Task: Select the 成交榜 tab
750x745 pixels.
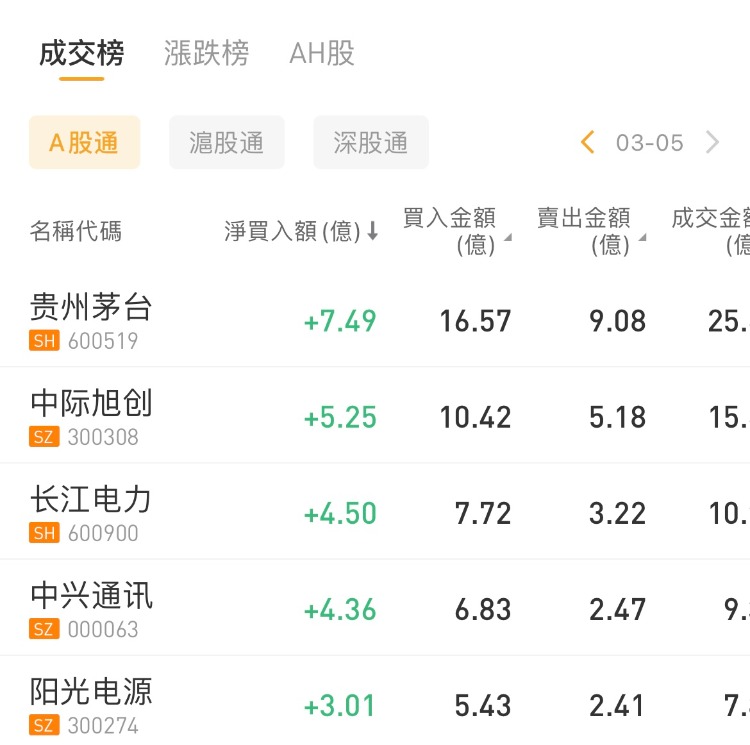Action: pyautogui.click(x=82, y=53)
